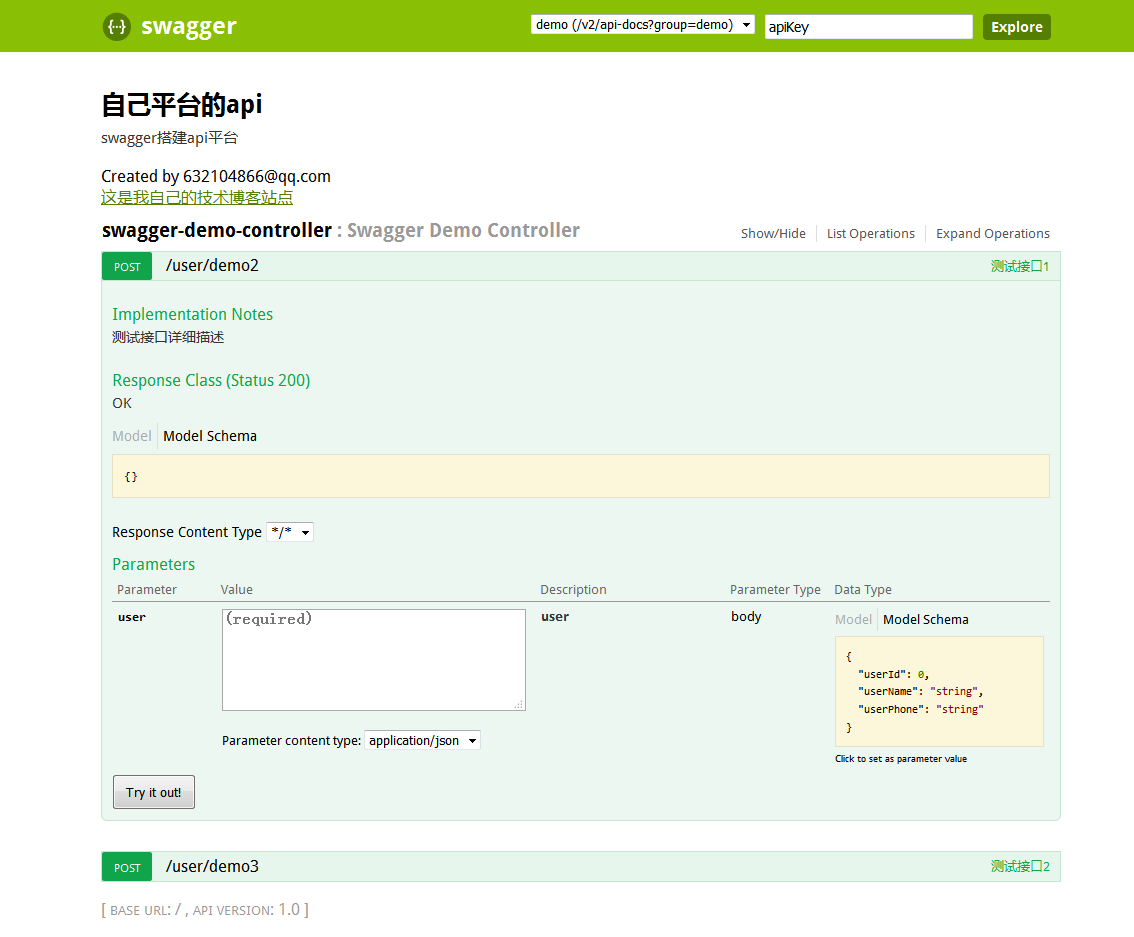Collapse the /user/demo2 endpoint path
Image resolution: width=1134 pixels, height=937 pixels.
212,265
